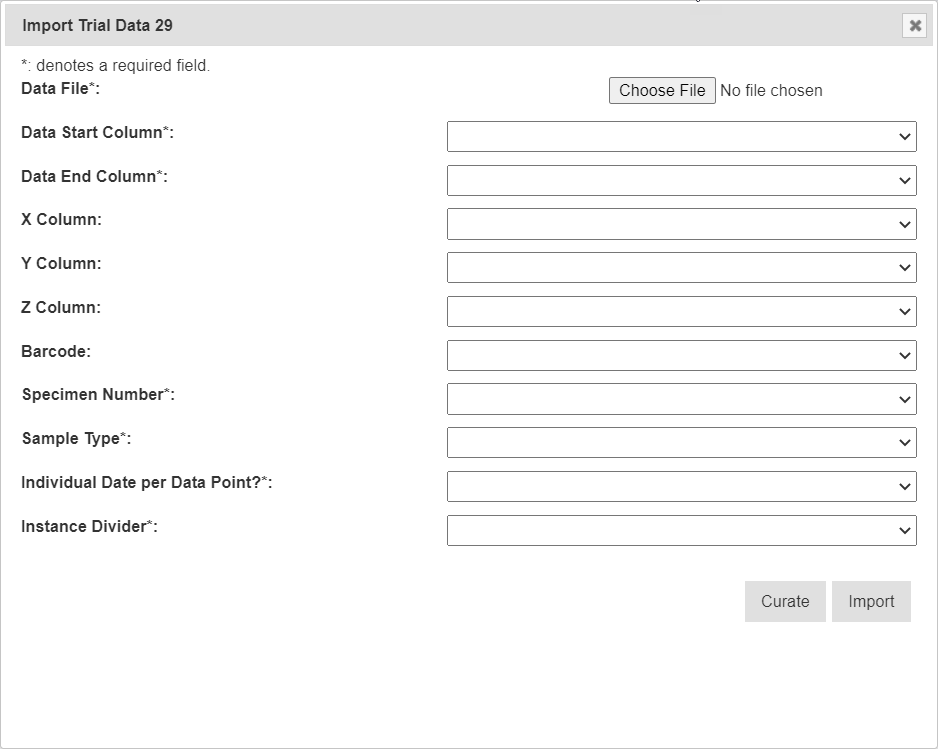Image resolution: width=938 pixels, height=749 pixels.
Task: Expand the Sample Type dropdown
Action: 681,442
